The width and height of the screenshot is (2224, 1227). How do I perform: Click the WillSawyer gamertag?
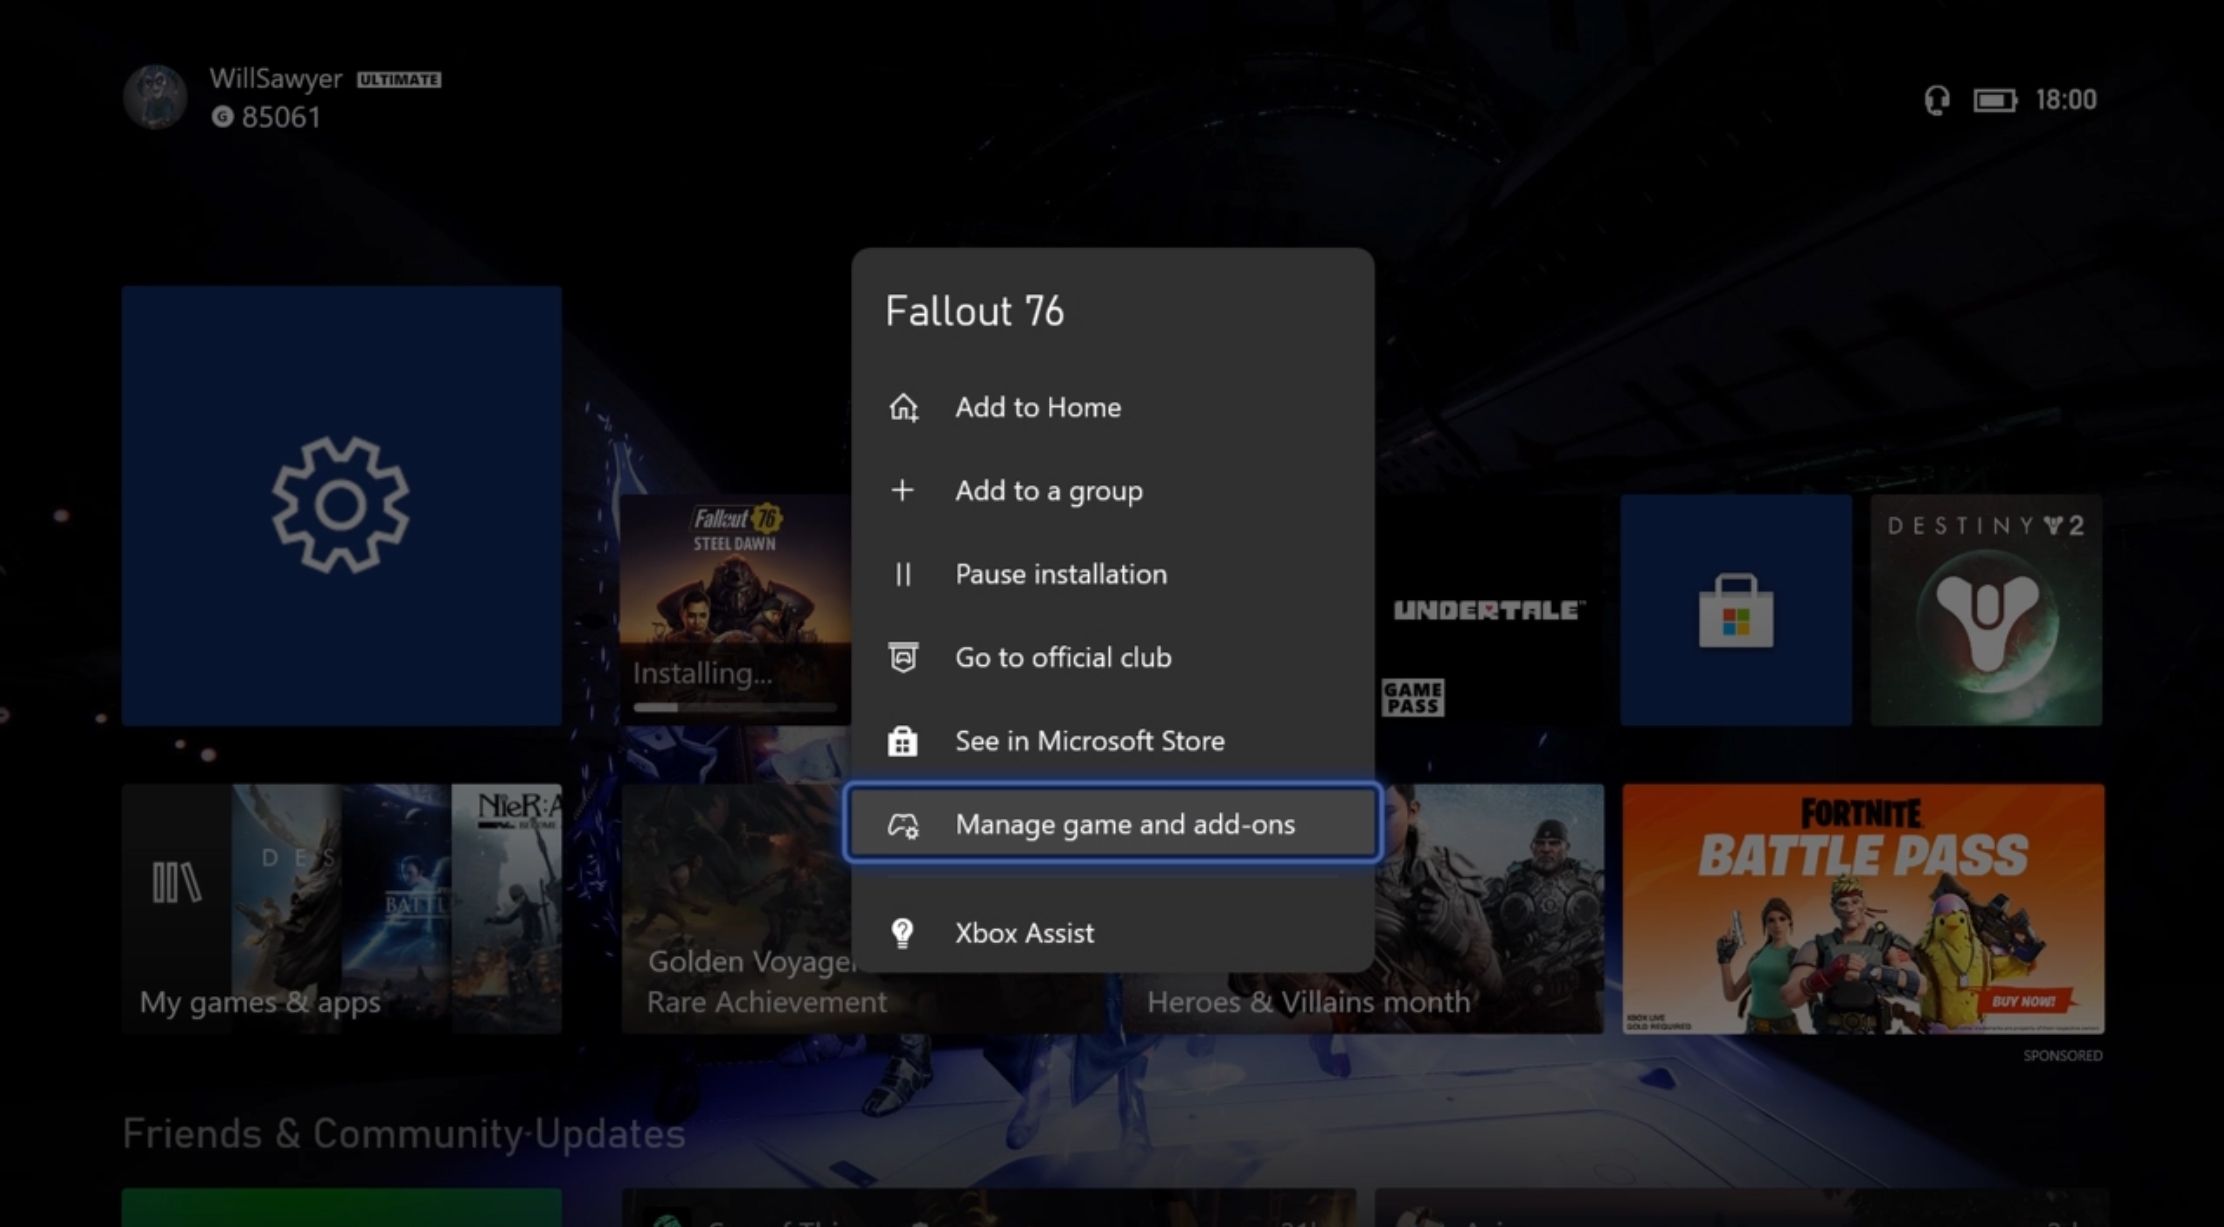(x=276, y=79)
